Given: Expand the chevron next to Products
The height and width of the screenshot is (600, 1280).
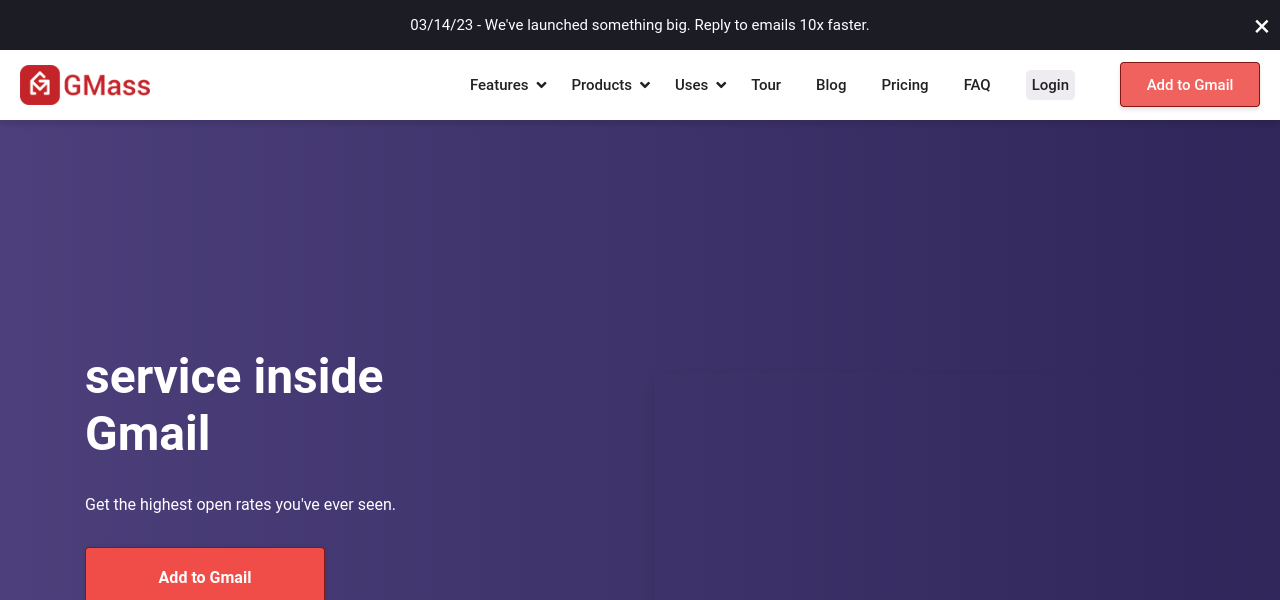Looking at the screenshot, I should point(645,86).
